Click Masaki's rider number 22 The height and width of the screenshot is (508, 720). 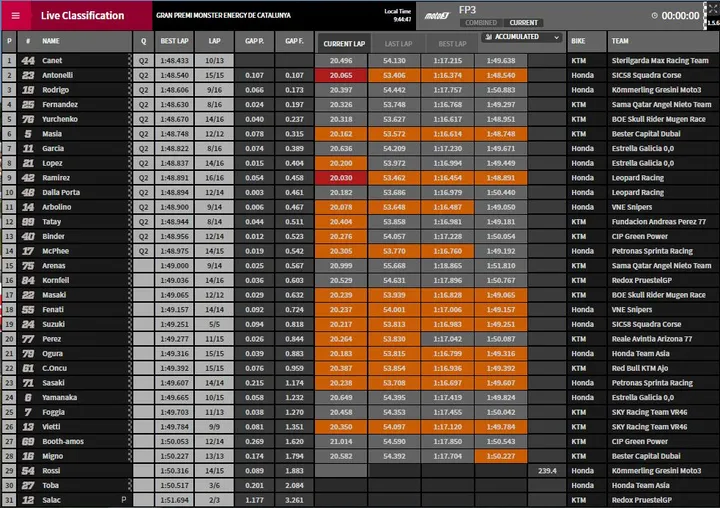[28, 295]
